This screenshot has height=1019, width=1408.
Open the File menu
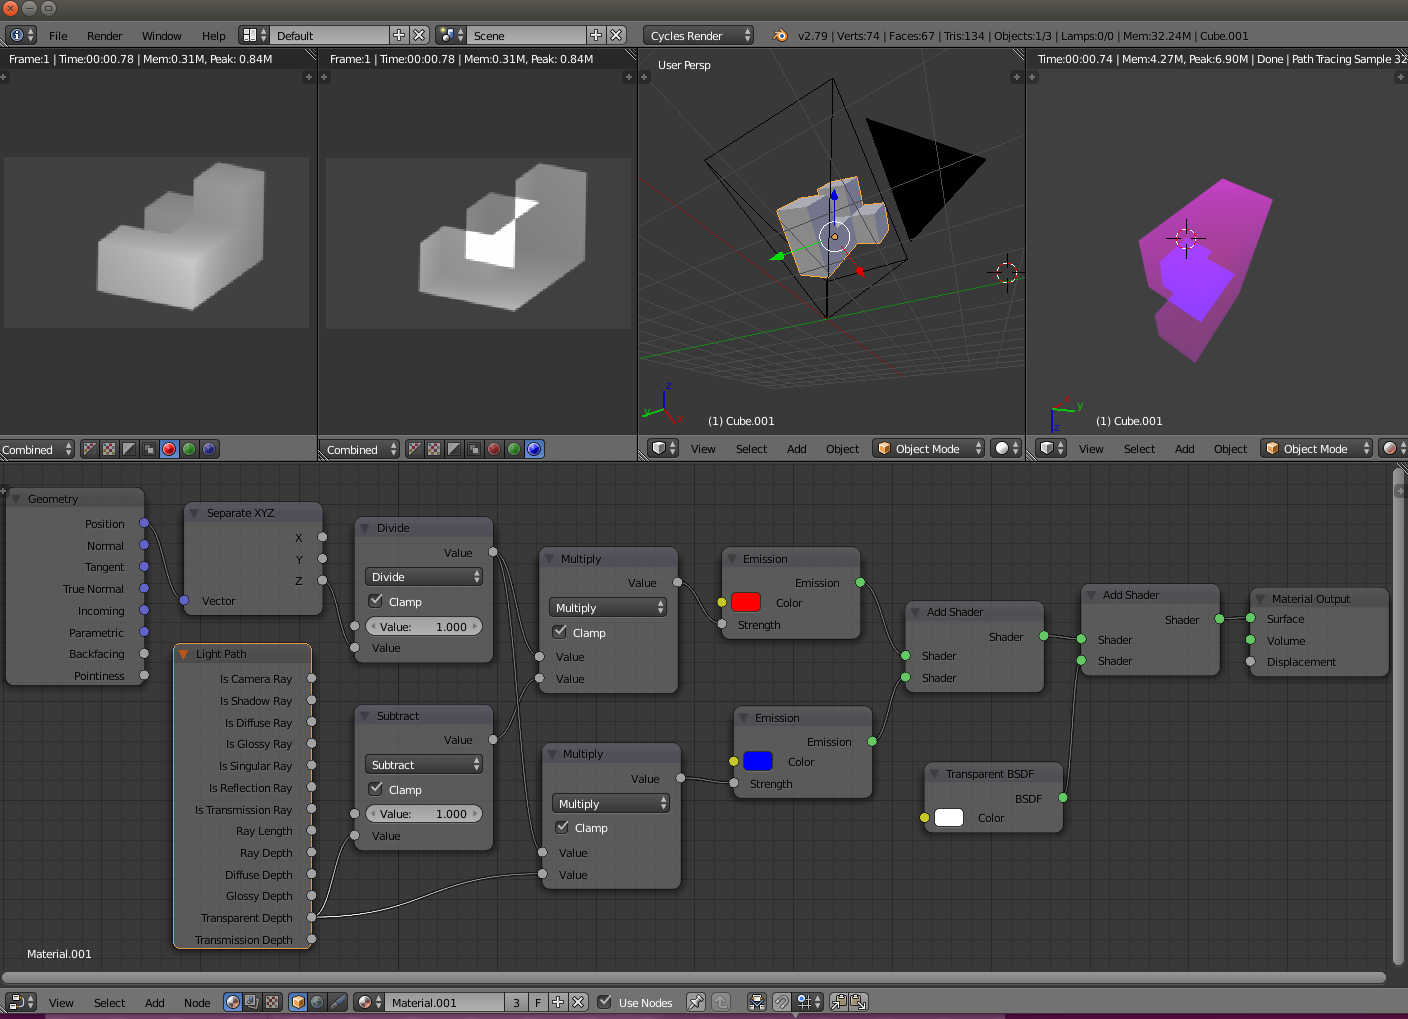[58, 35]
